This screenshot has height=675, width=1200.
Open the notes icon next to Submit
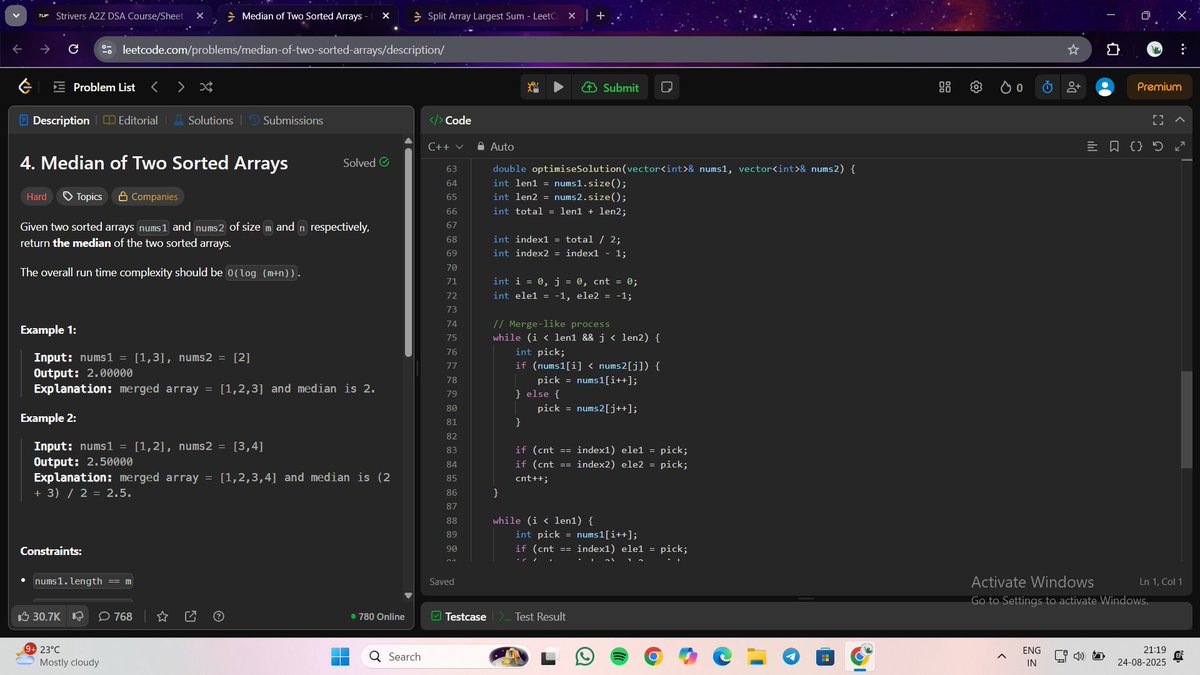(x=666, y=87)
